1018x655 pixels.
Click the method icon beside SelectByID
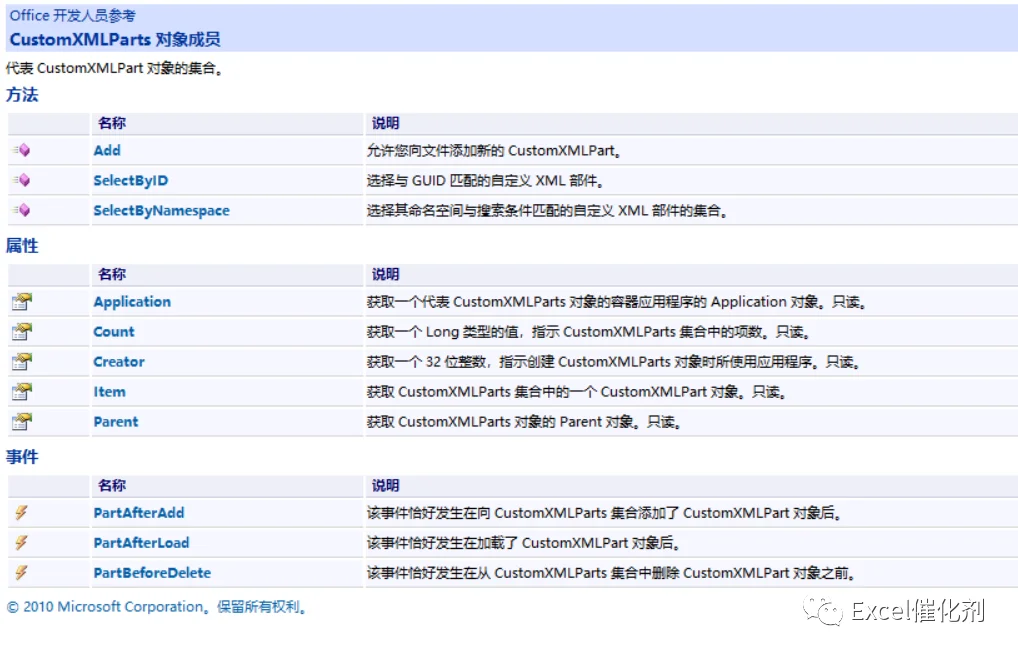[21, 180]
